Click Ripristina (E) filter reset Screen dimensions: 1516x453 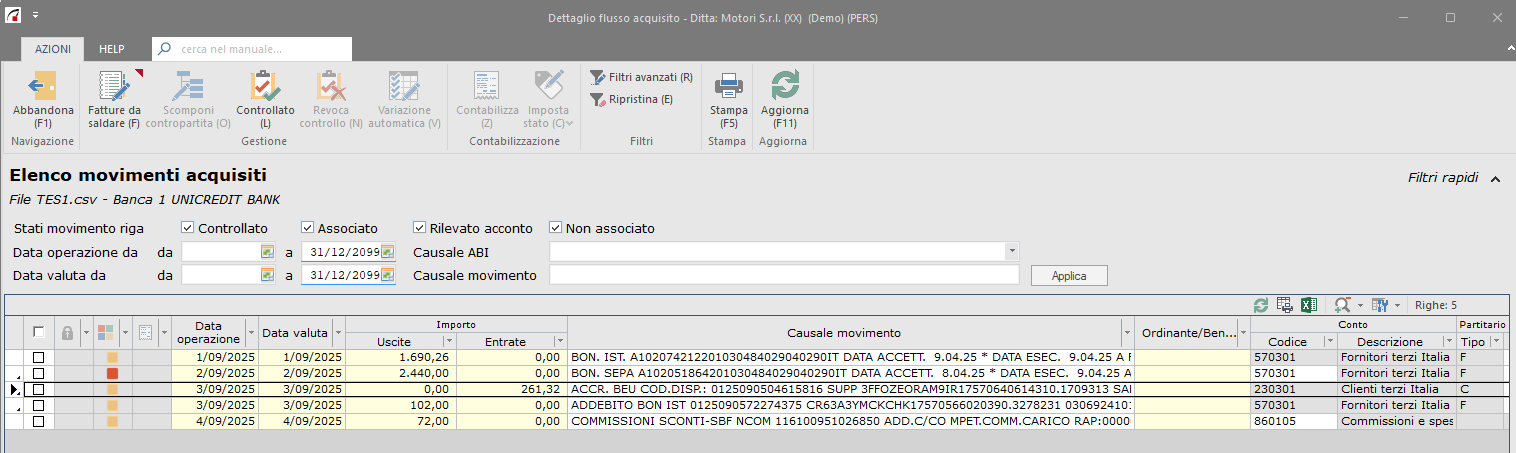632,99
